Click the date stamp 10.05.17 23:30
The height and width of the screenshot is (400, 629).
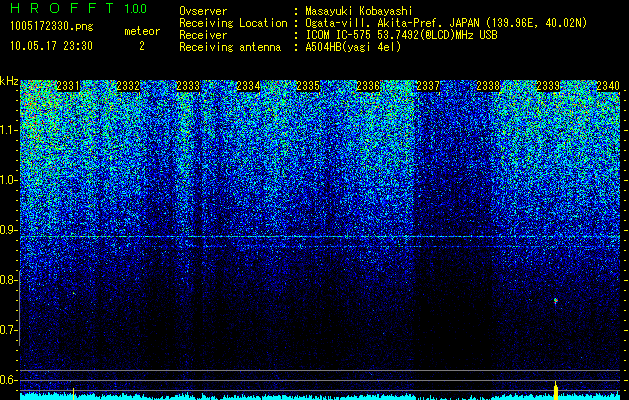click(51, 46)
